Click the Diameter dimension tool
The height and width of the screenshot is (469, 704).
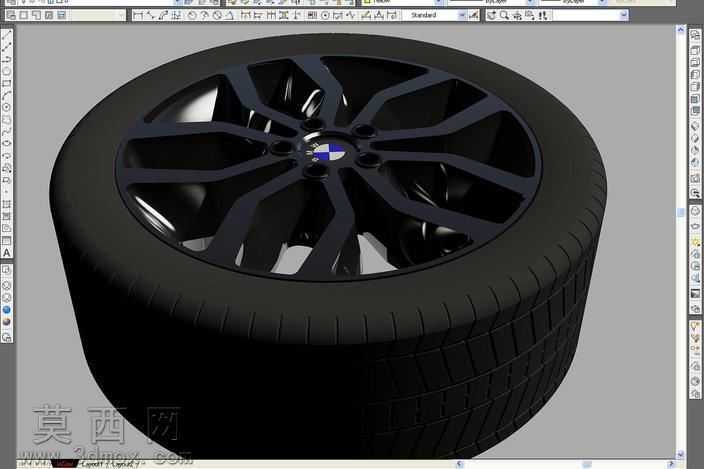pyautogui.click(x=217, y=16)
